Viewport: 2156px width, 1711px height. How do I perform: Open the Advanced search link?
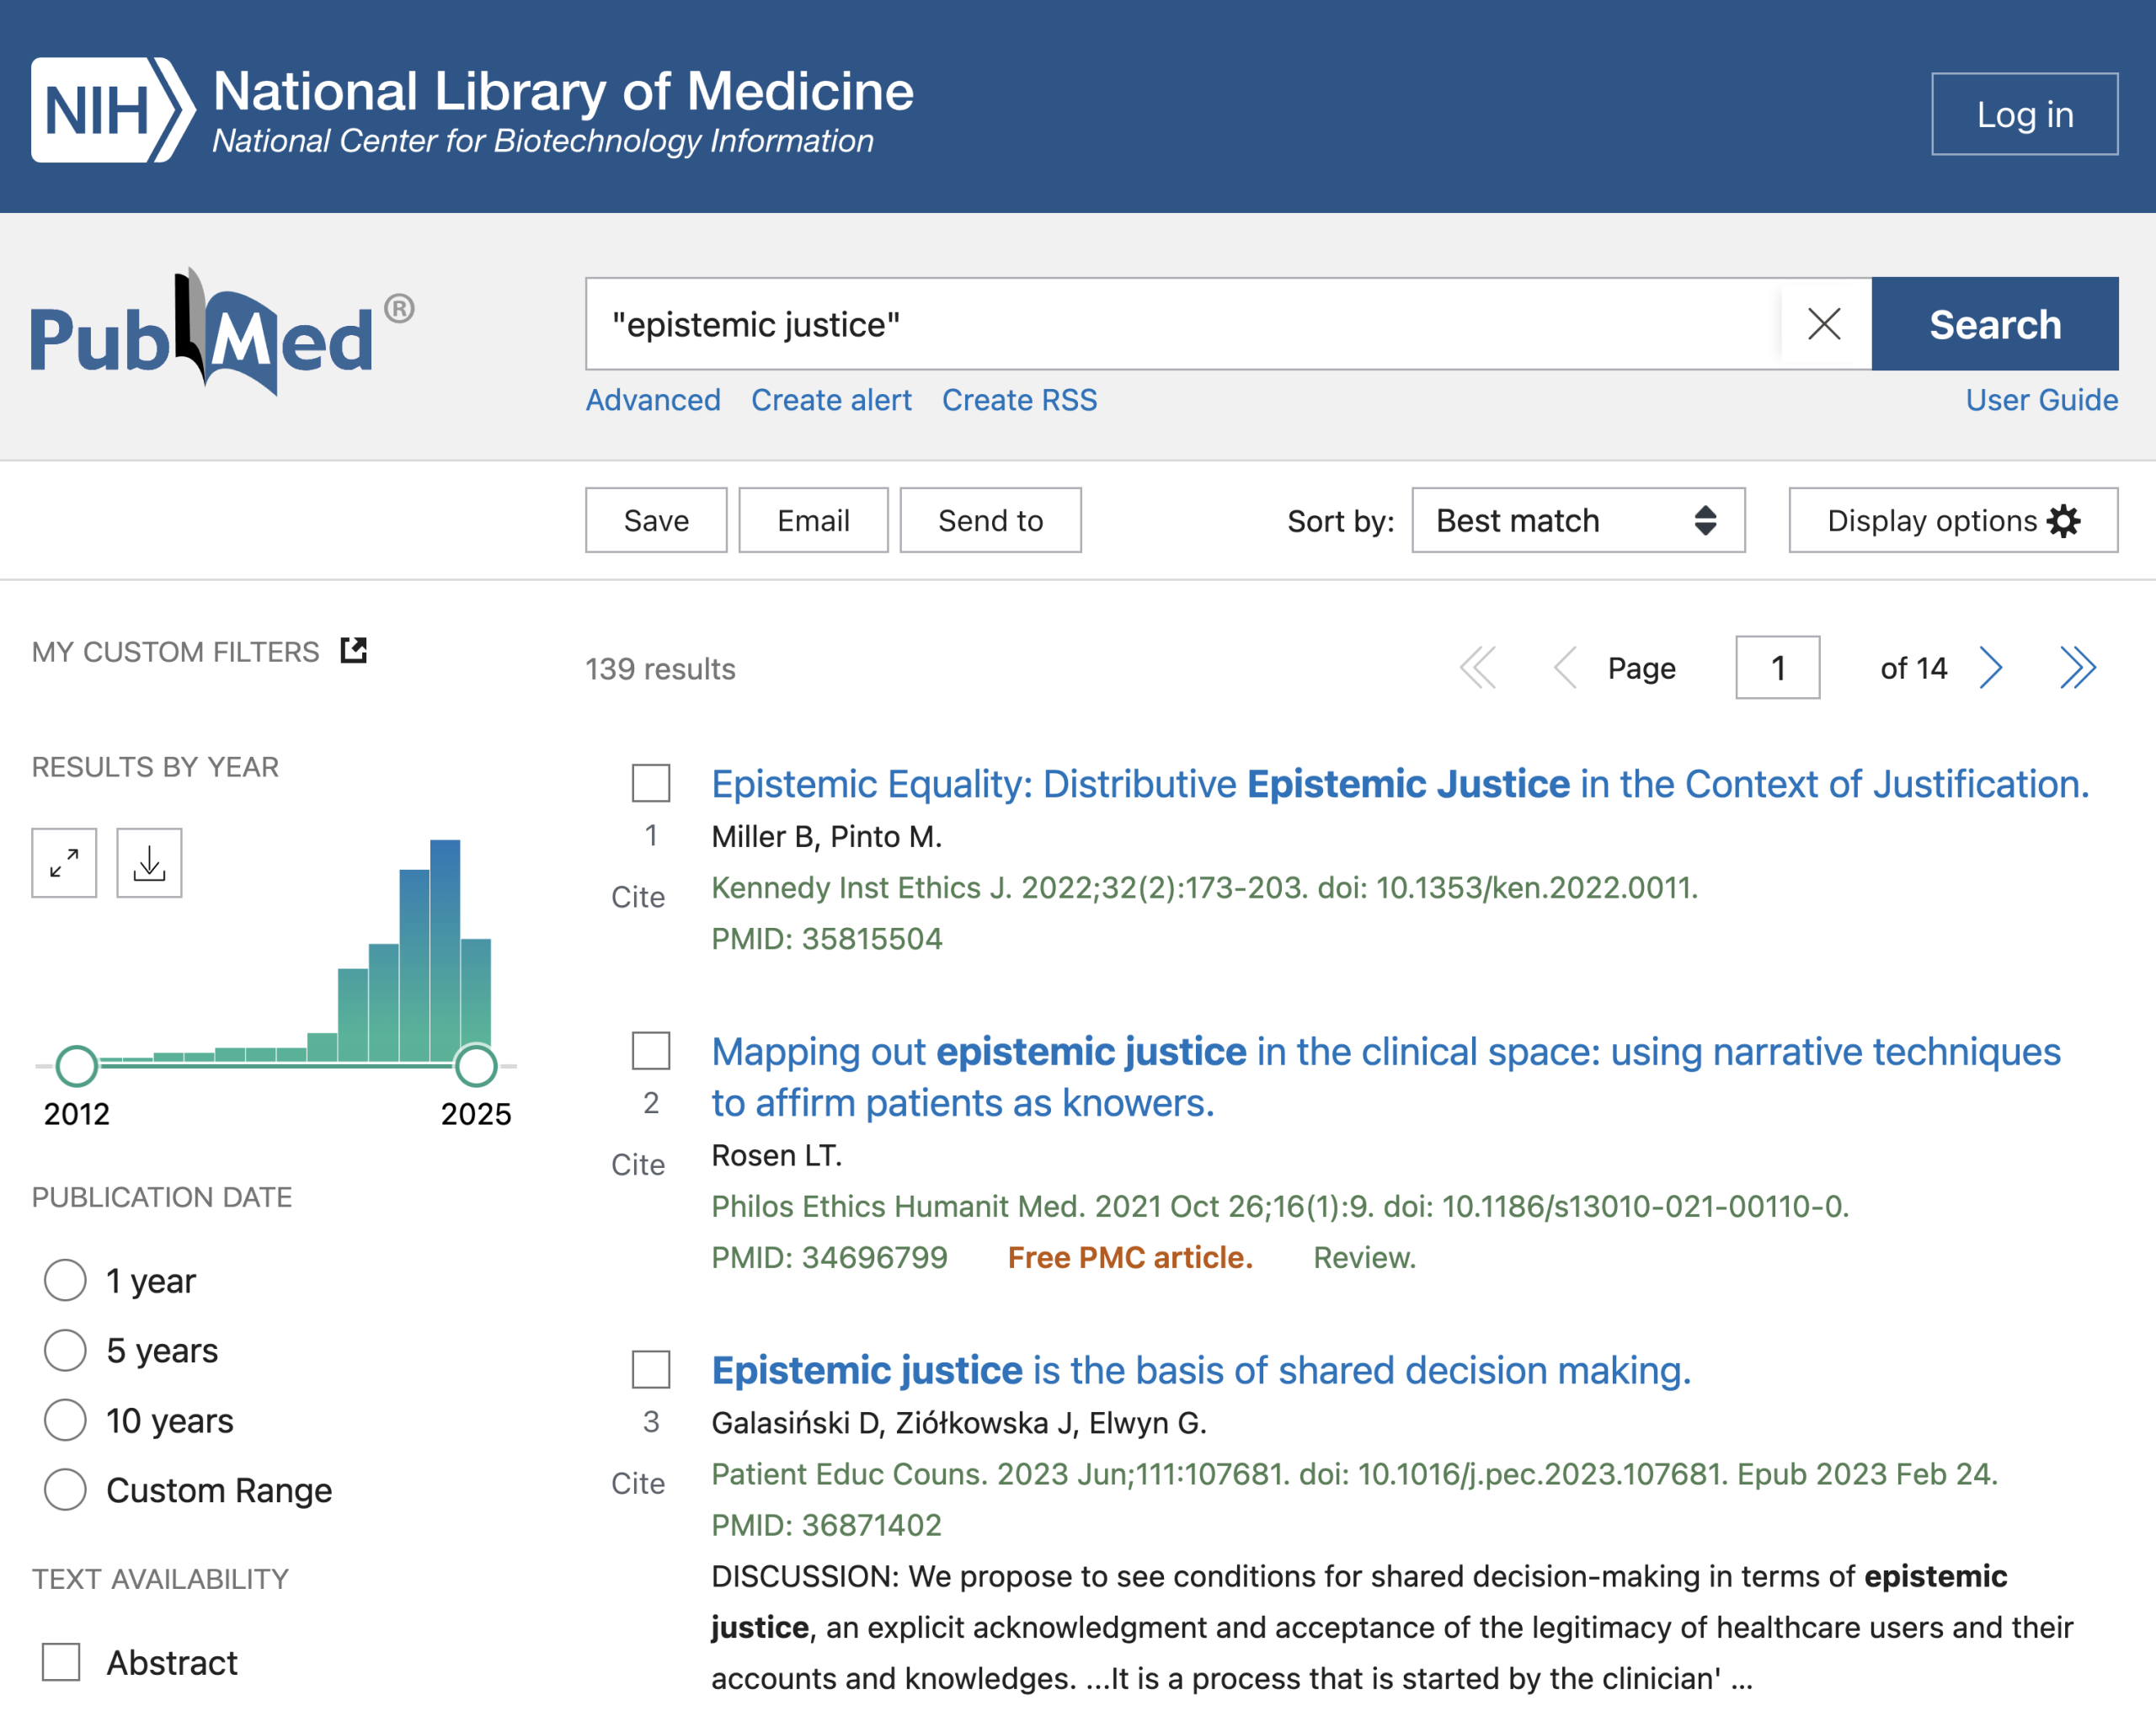(x=653, y=400)
